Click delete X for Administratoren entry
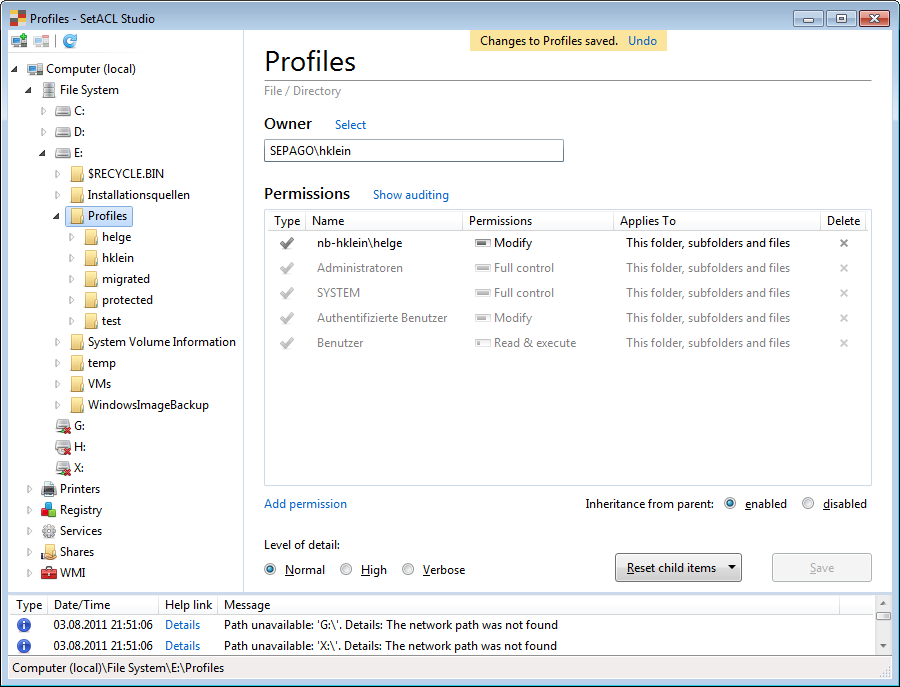Screen dimensions: 900x687 [844, 268]
